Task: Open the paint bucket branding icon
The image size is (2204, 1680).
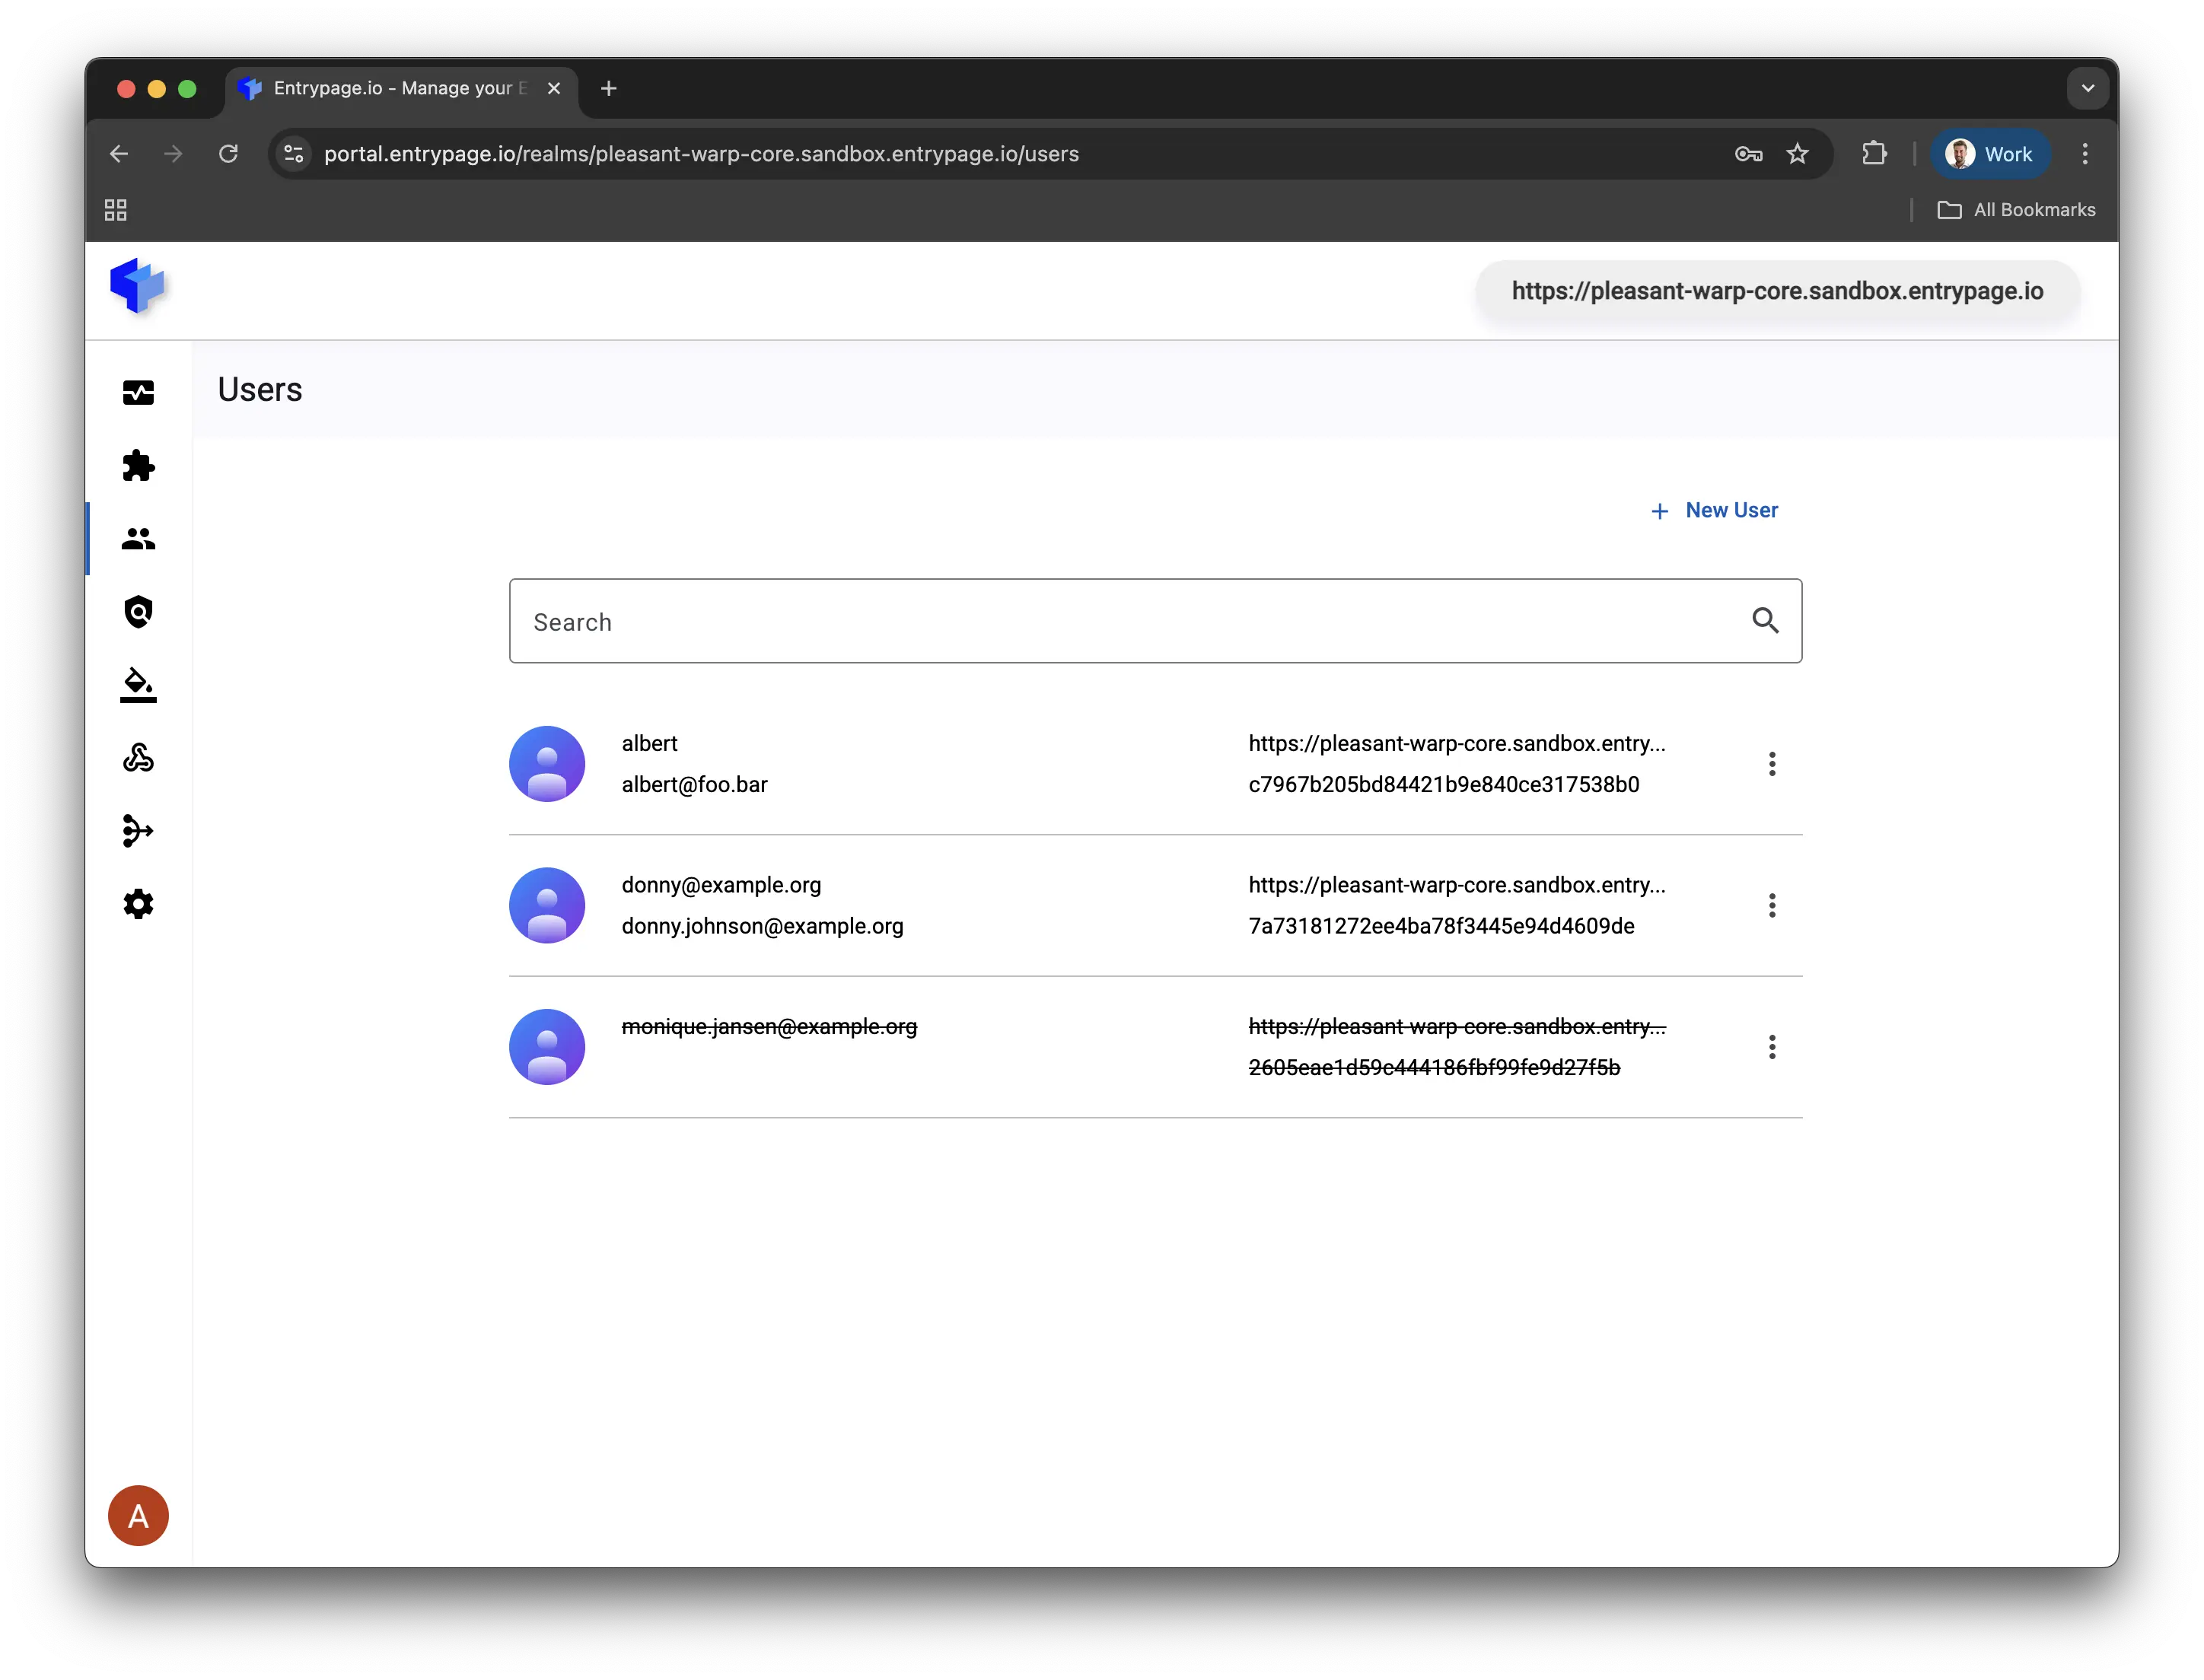Action: 138,685
